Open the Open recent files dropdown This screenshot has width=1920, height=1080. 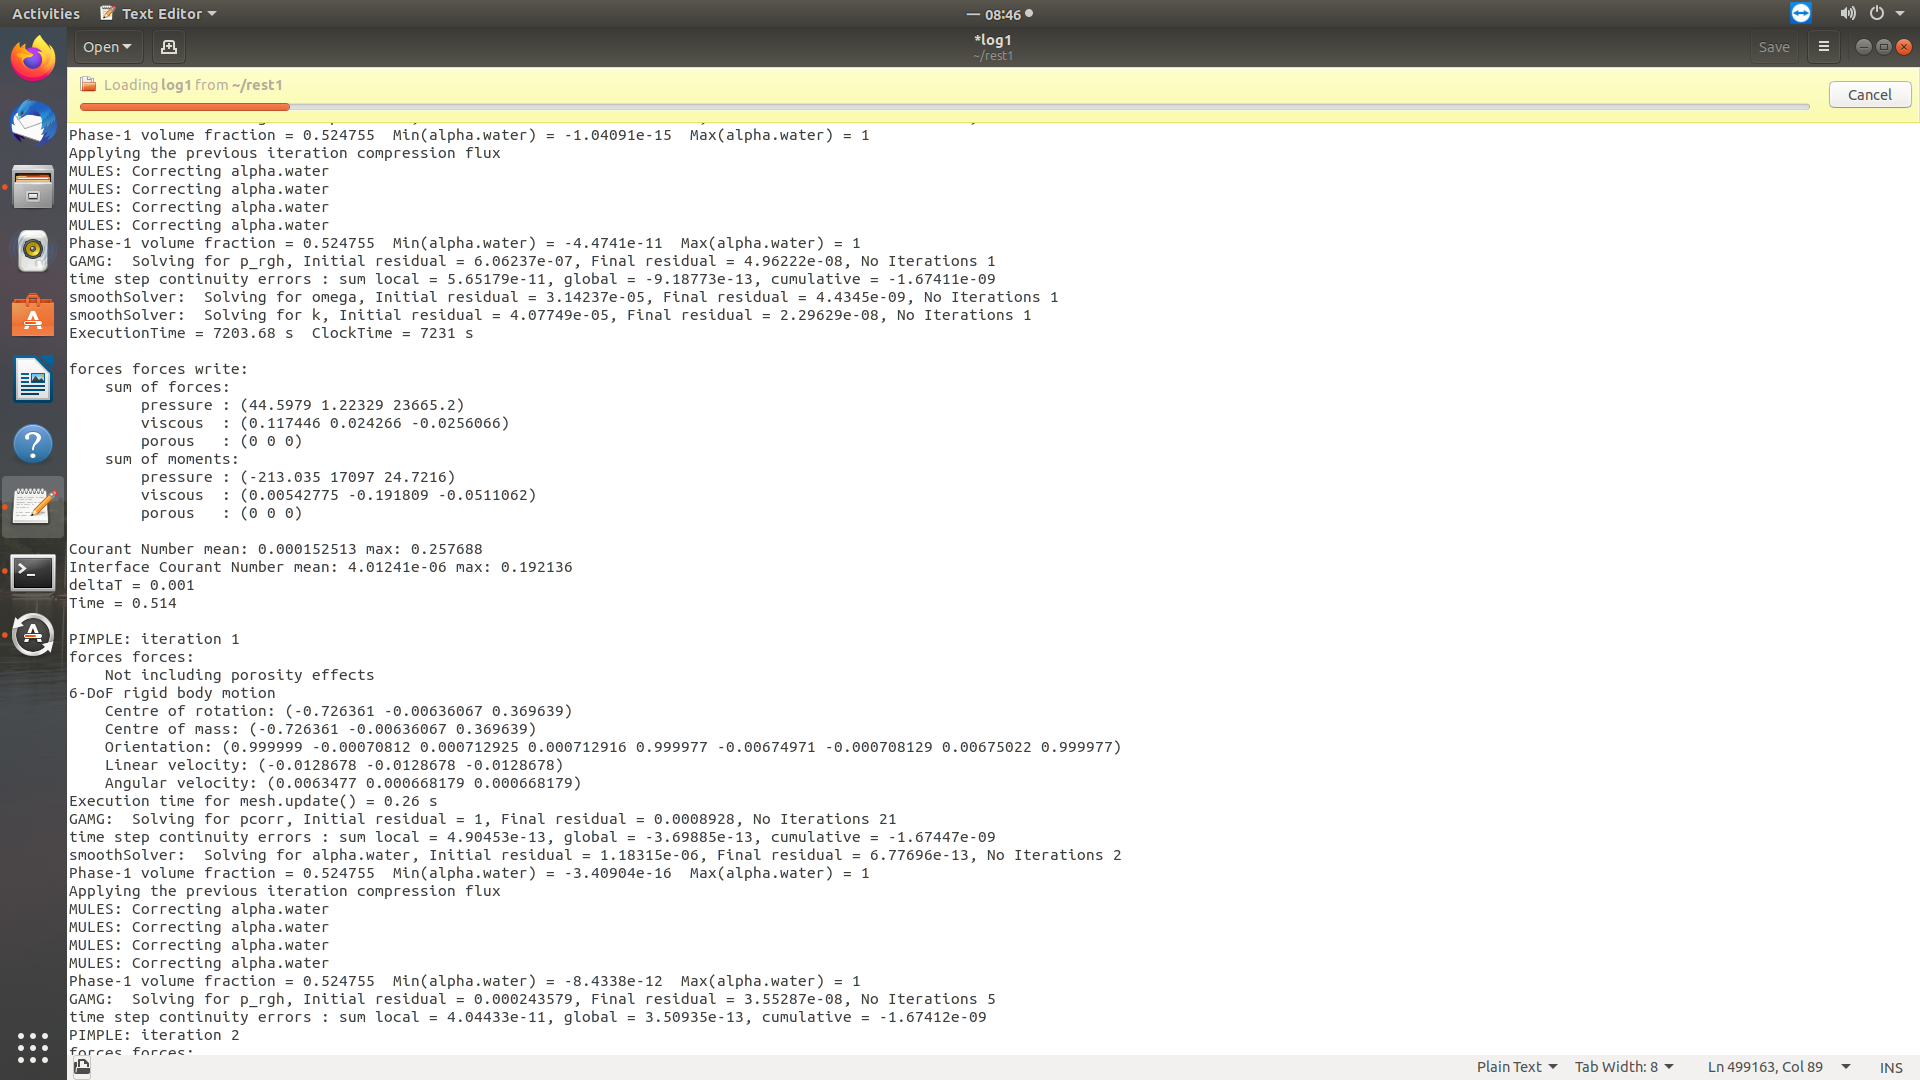click(x=108, y=47)
